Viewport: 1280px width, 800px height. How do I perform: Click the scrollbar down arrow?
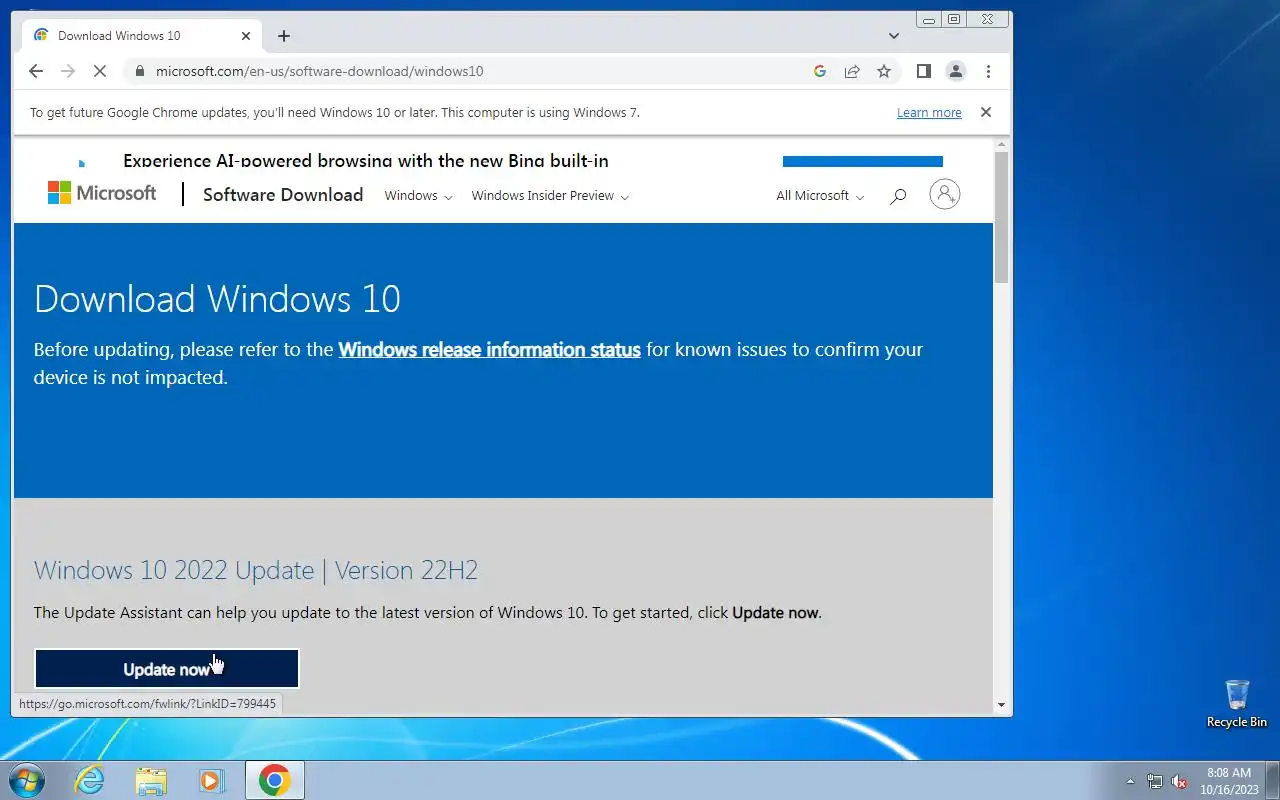pos(1001,705)
